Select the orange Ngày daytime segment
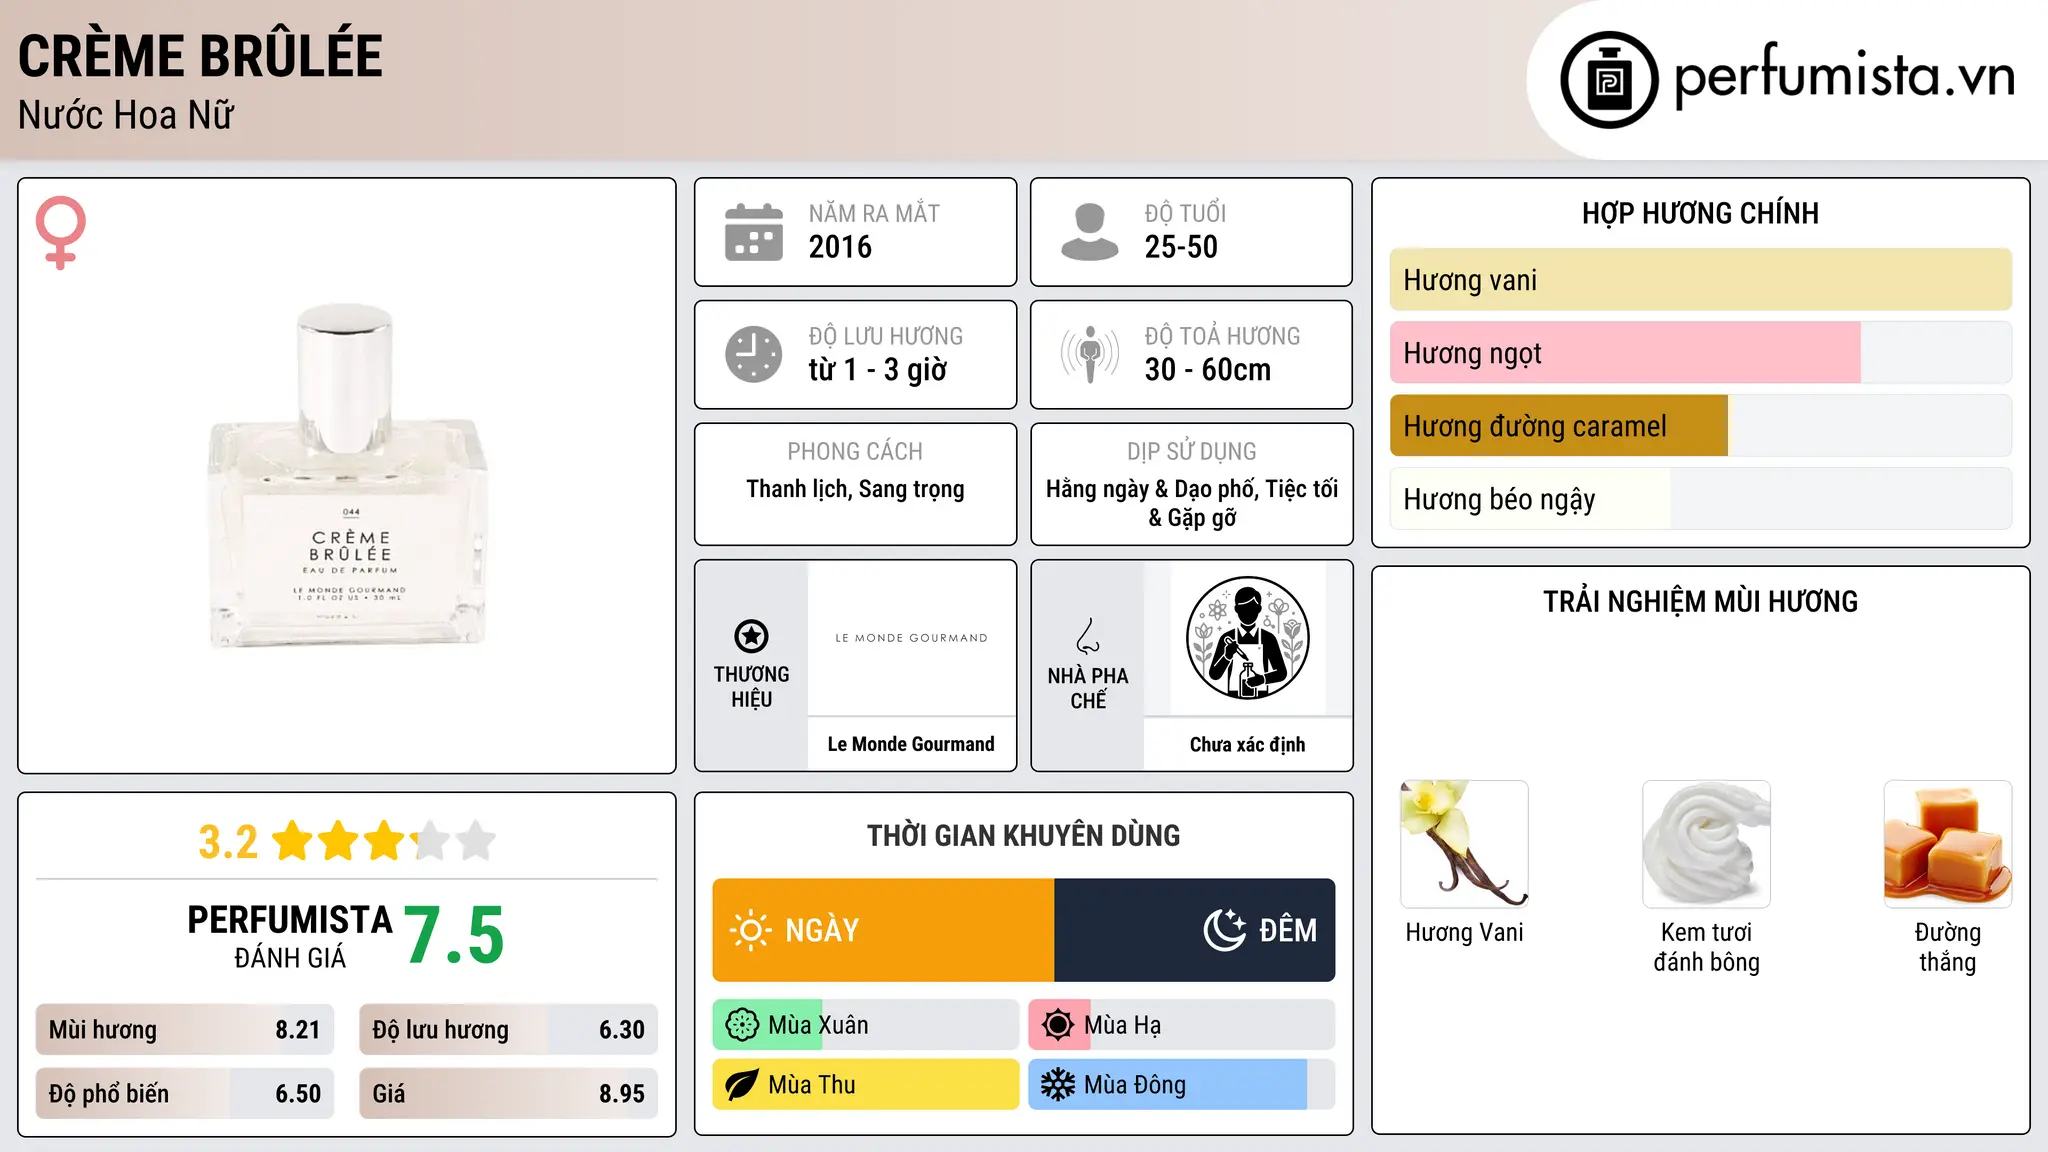 (x=884, y=930)
